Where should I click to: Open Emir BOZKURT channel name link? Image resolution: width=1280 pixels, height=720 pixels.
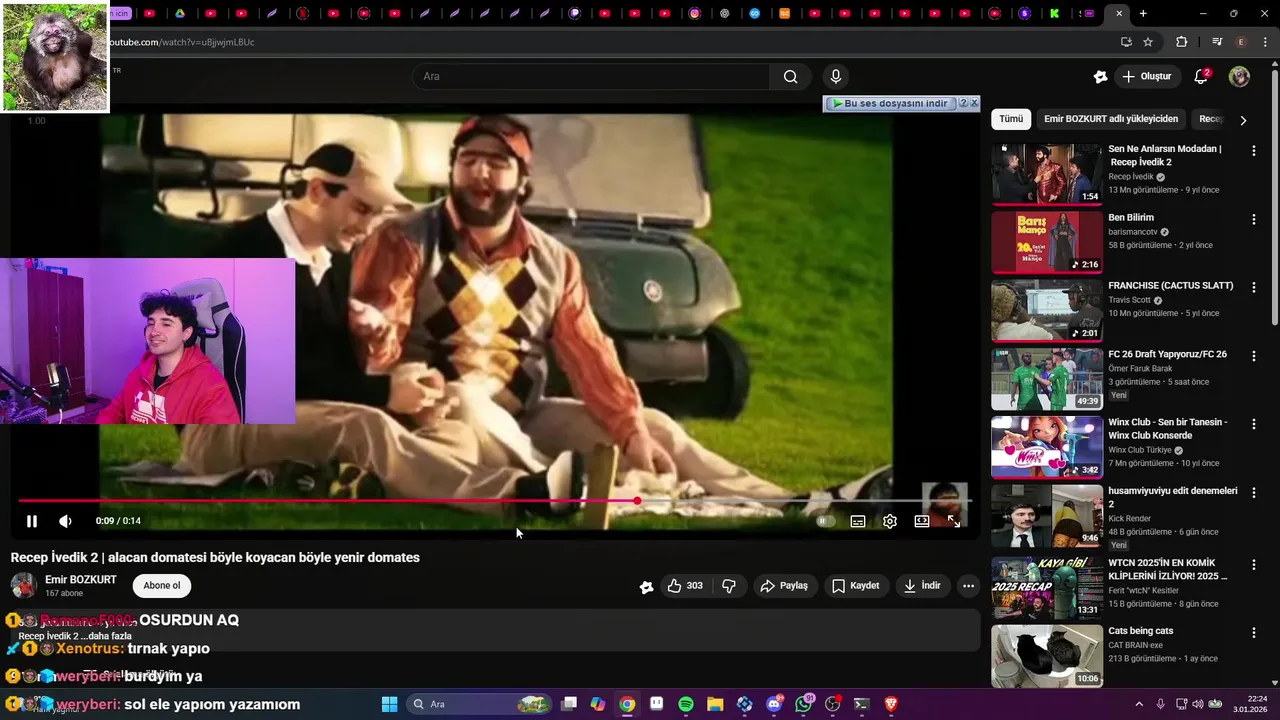81,580
